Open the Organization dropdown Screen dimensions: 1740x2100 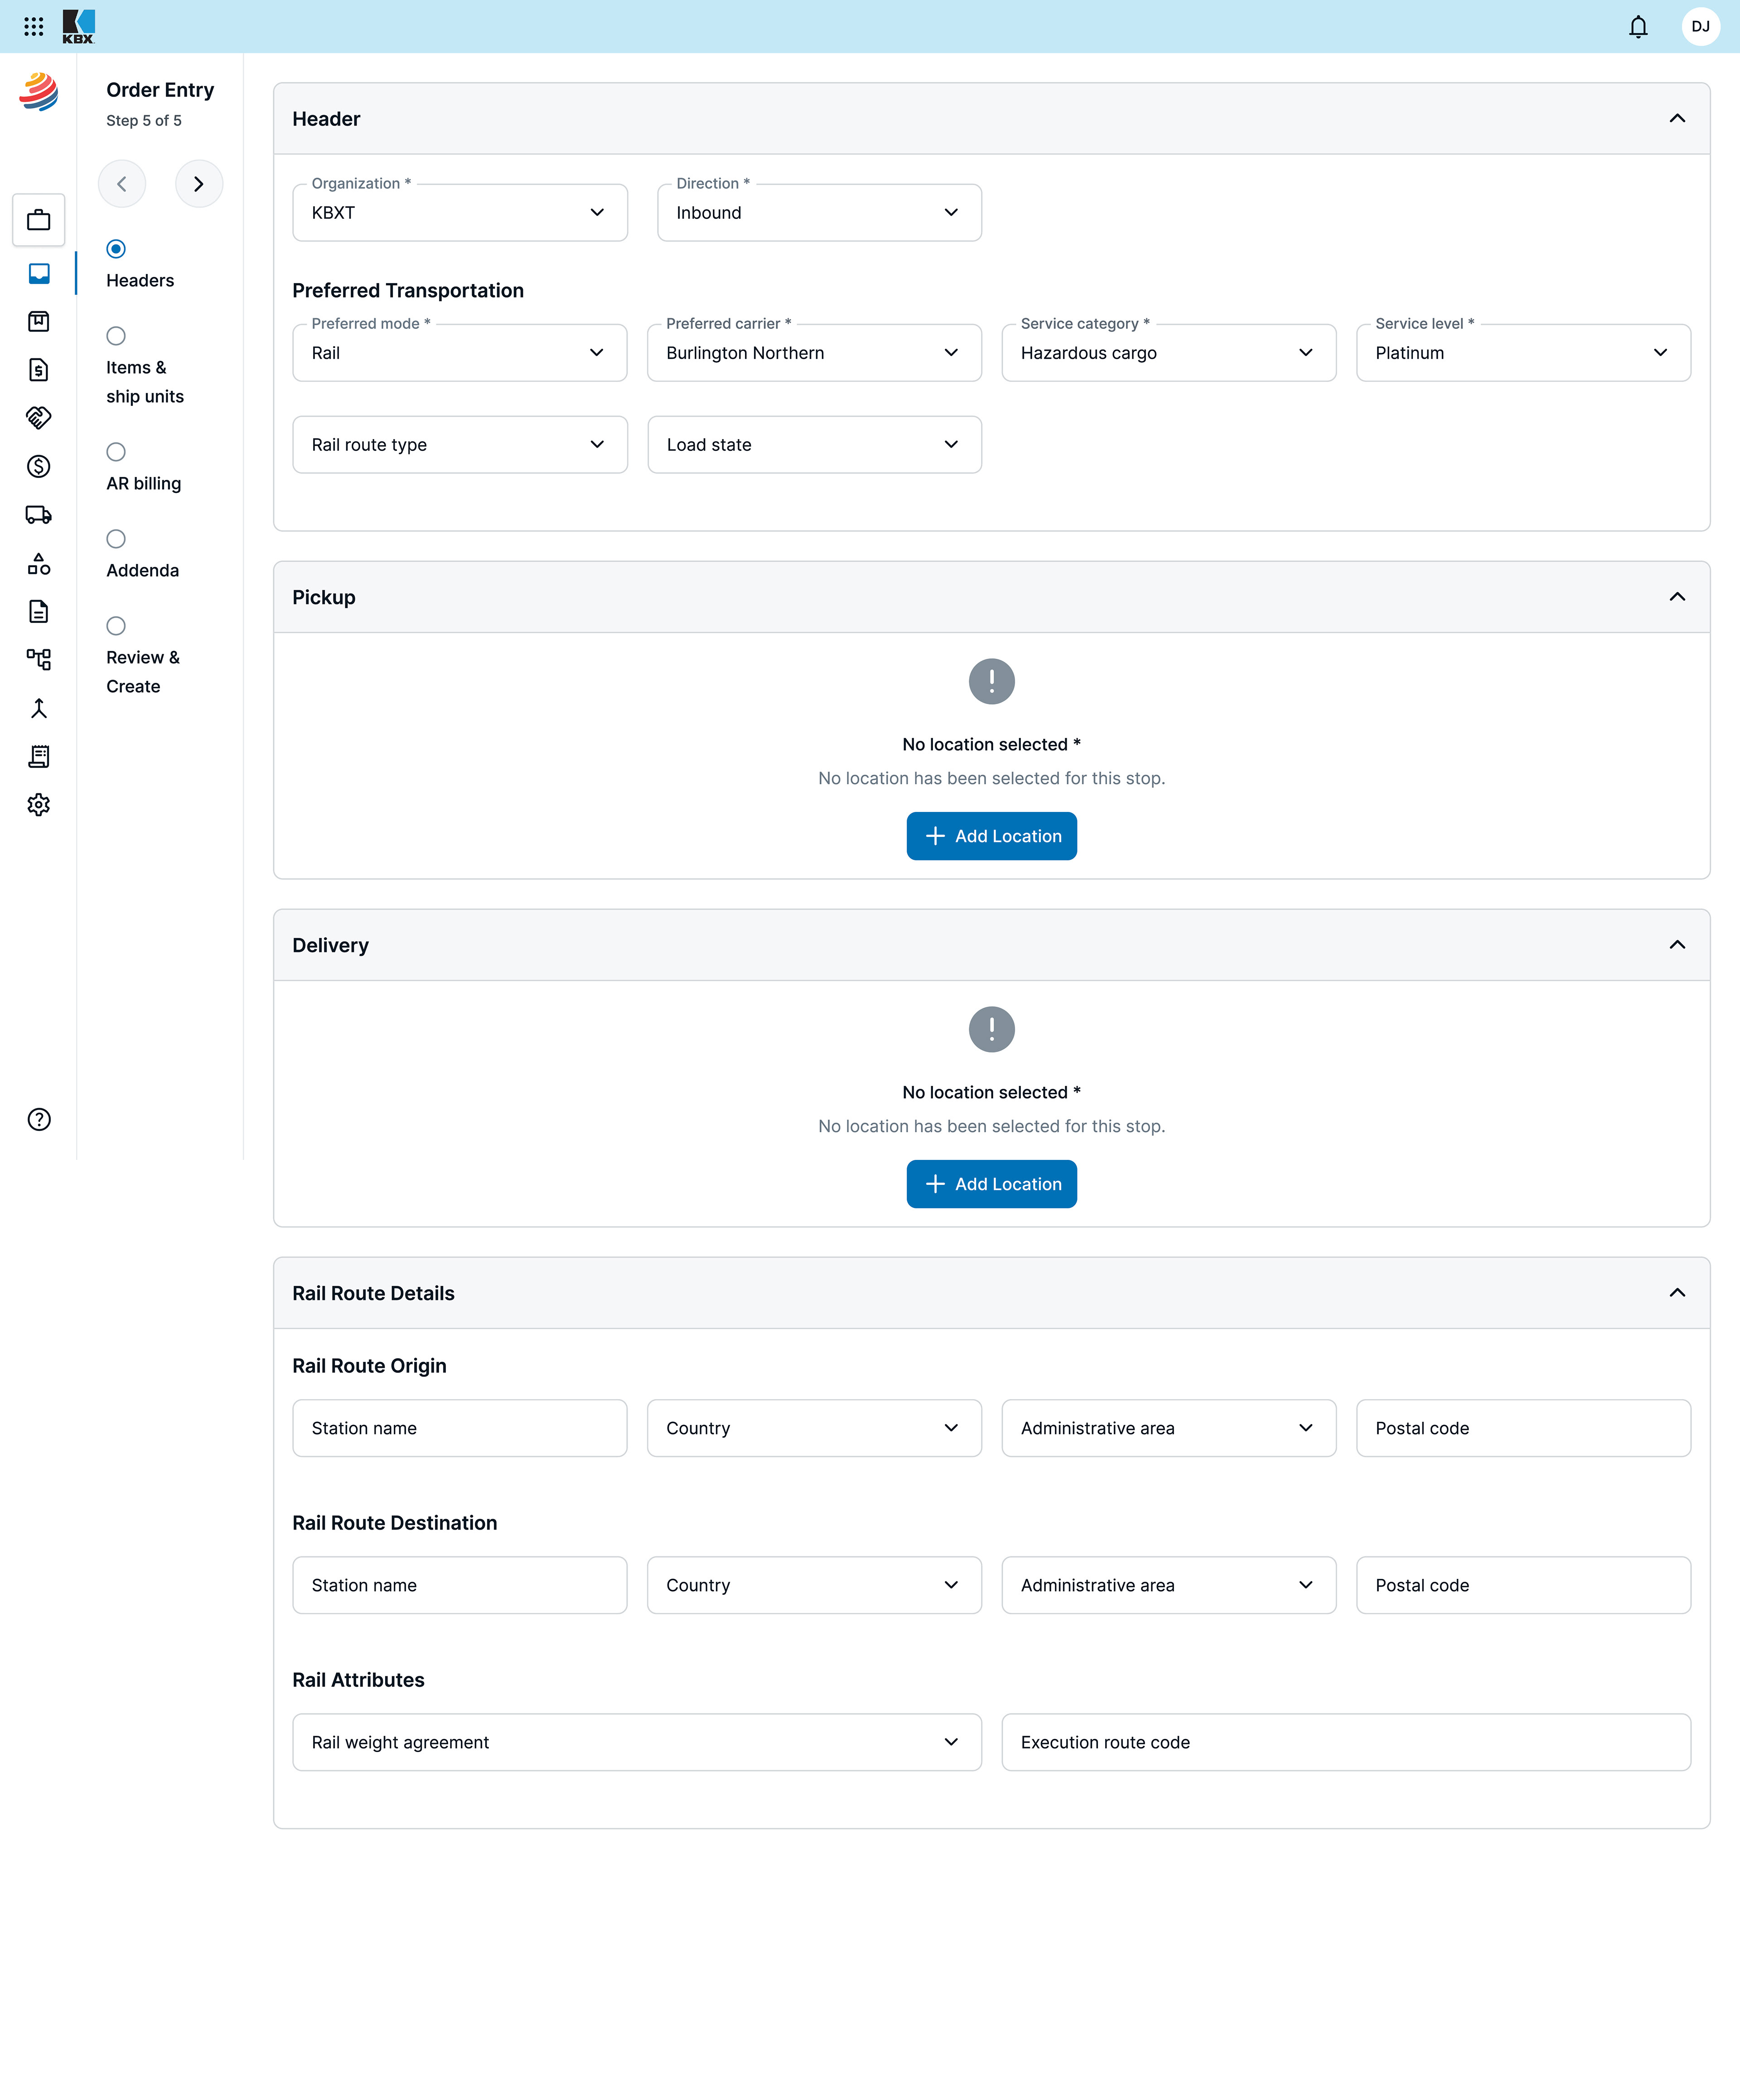(460, 213)
